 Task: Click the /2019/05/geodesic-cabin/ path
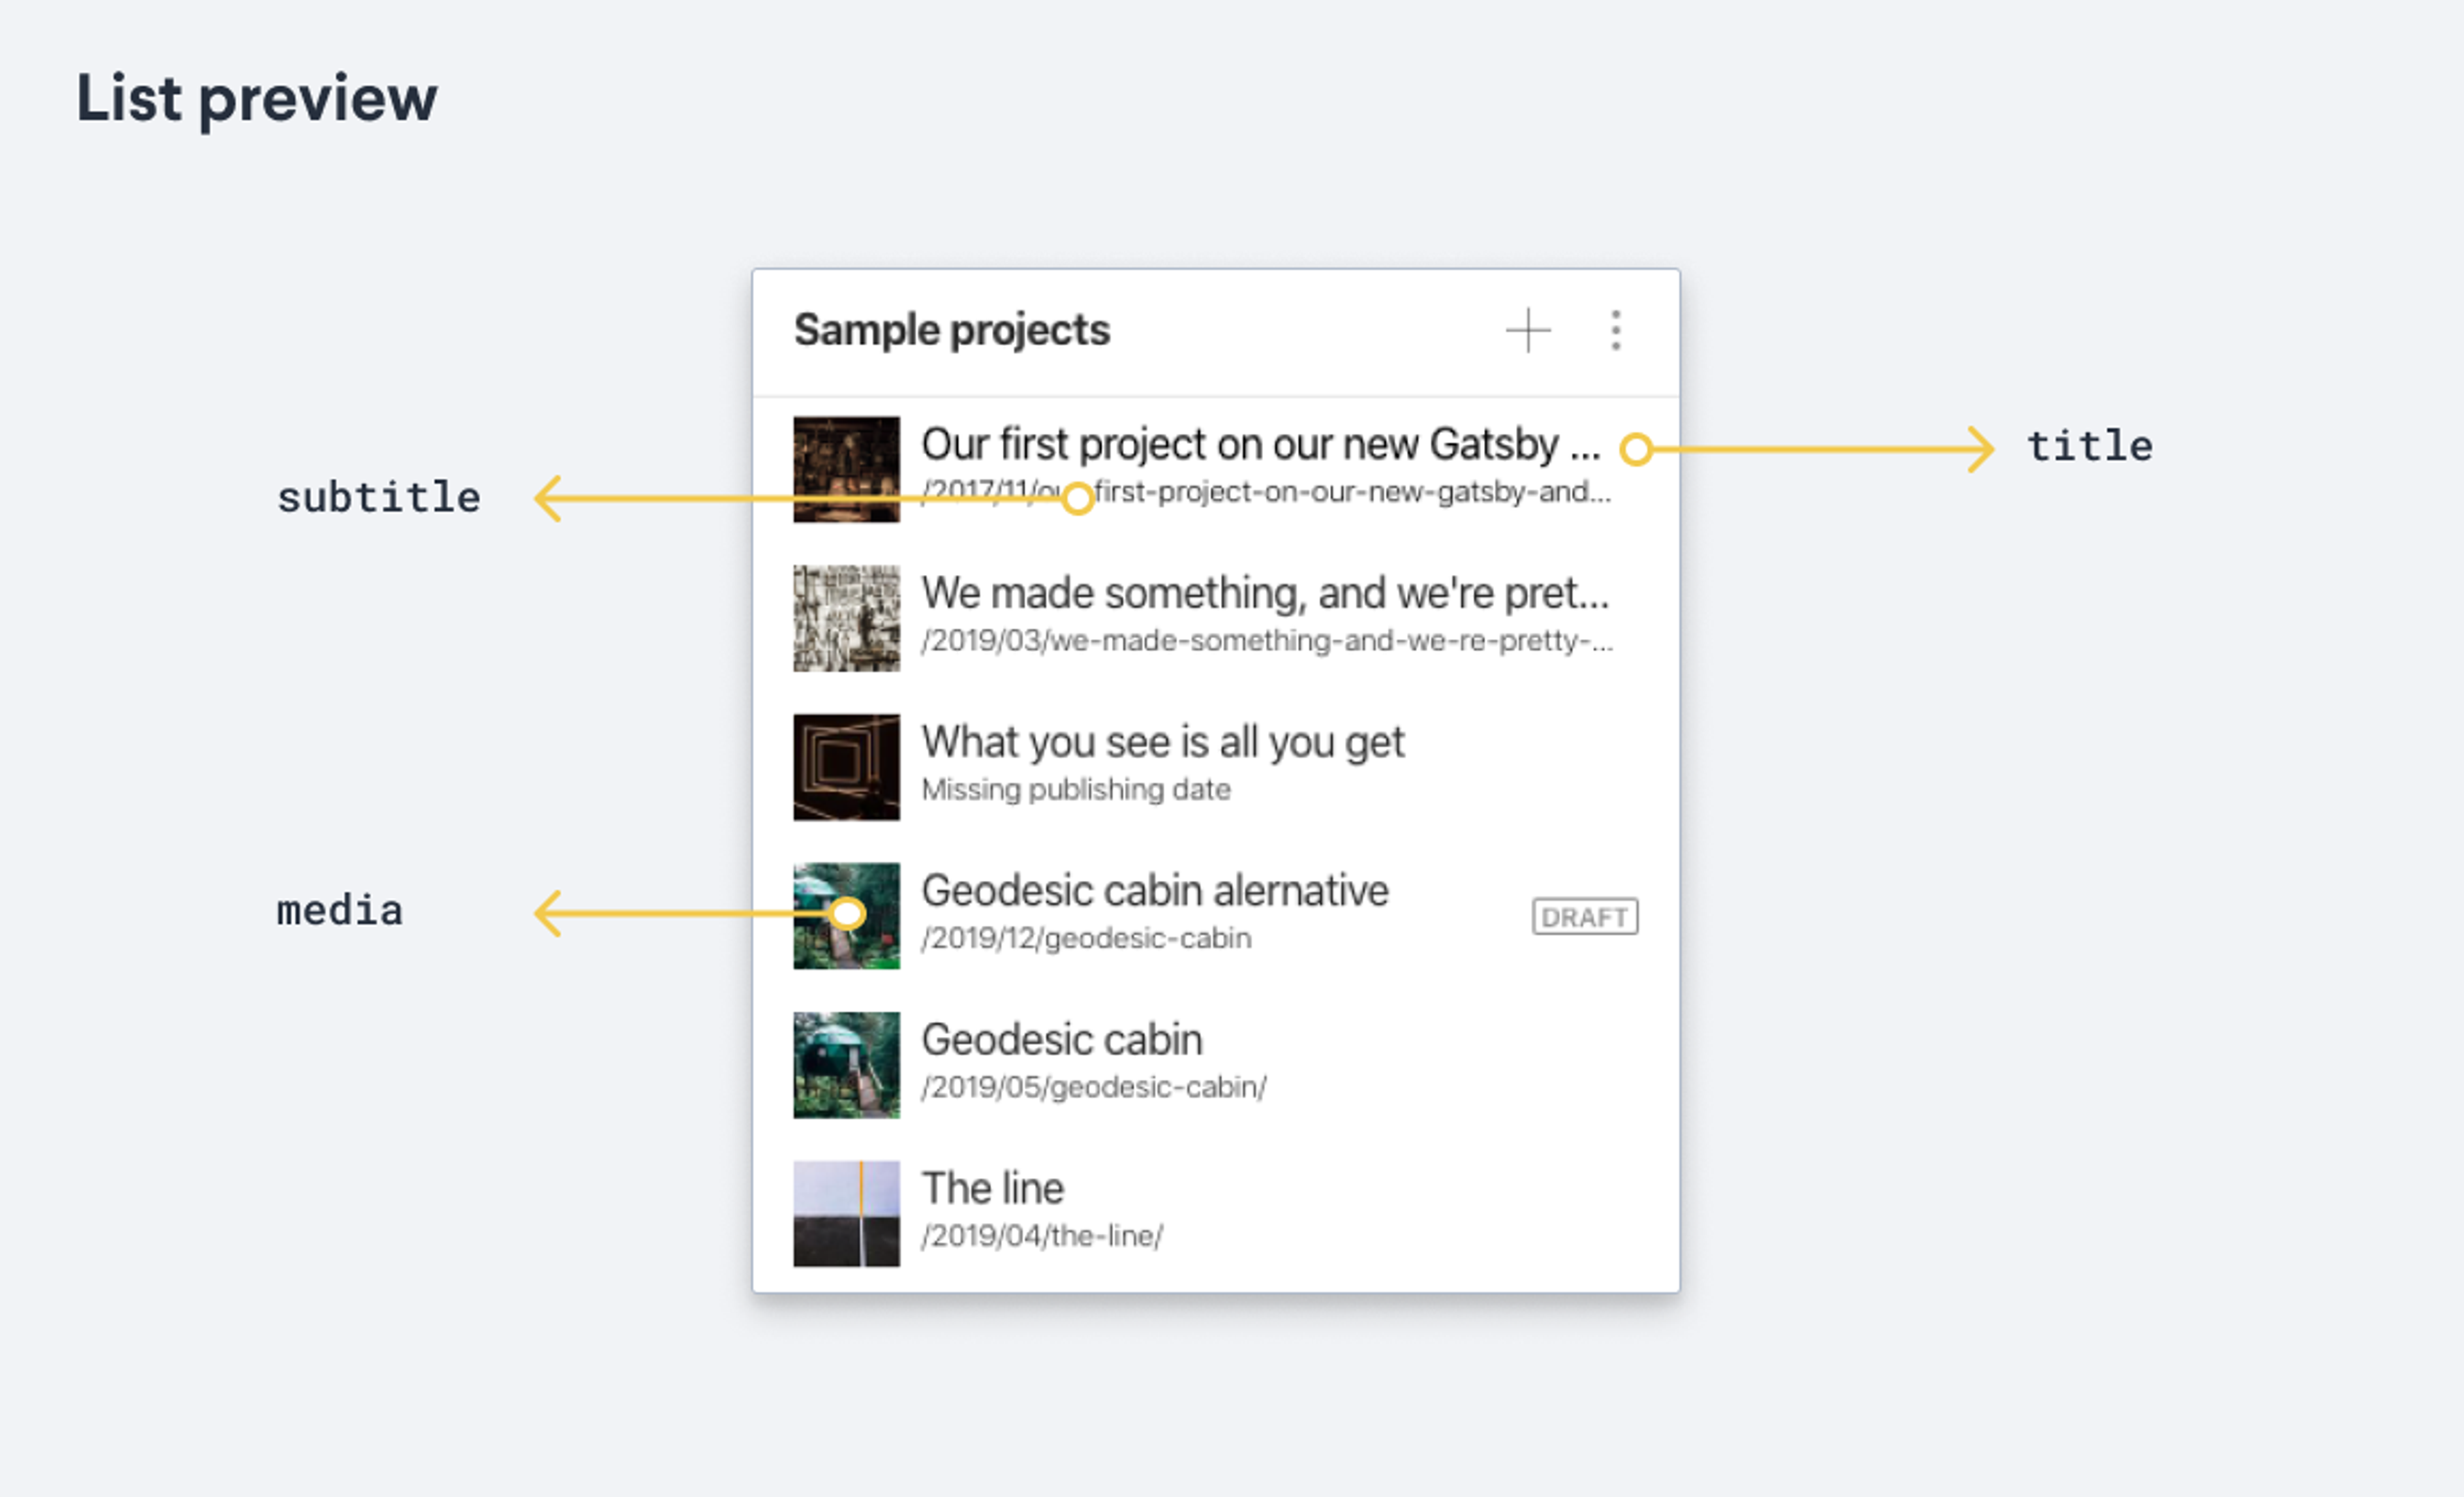(1093, 1088)
